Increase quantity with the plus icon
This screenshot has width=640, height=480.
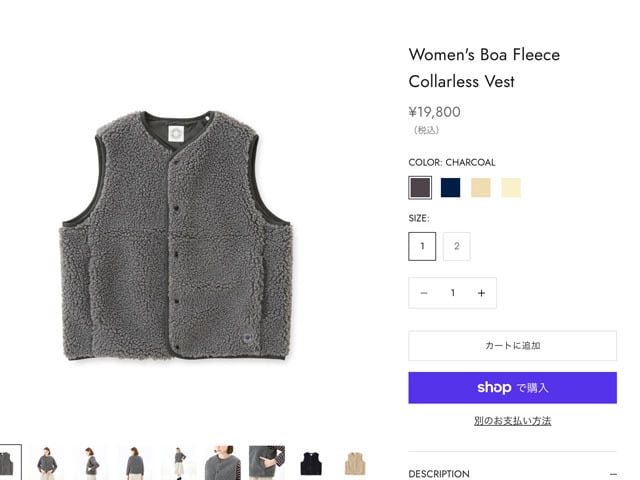tap(481, 293)
